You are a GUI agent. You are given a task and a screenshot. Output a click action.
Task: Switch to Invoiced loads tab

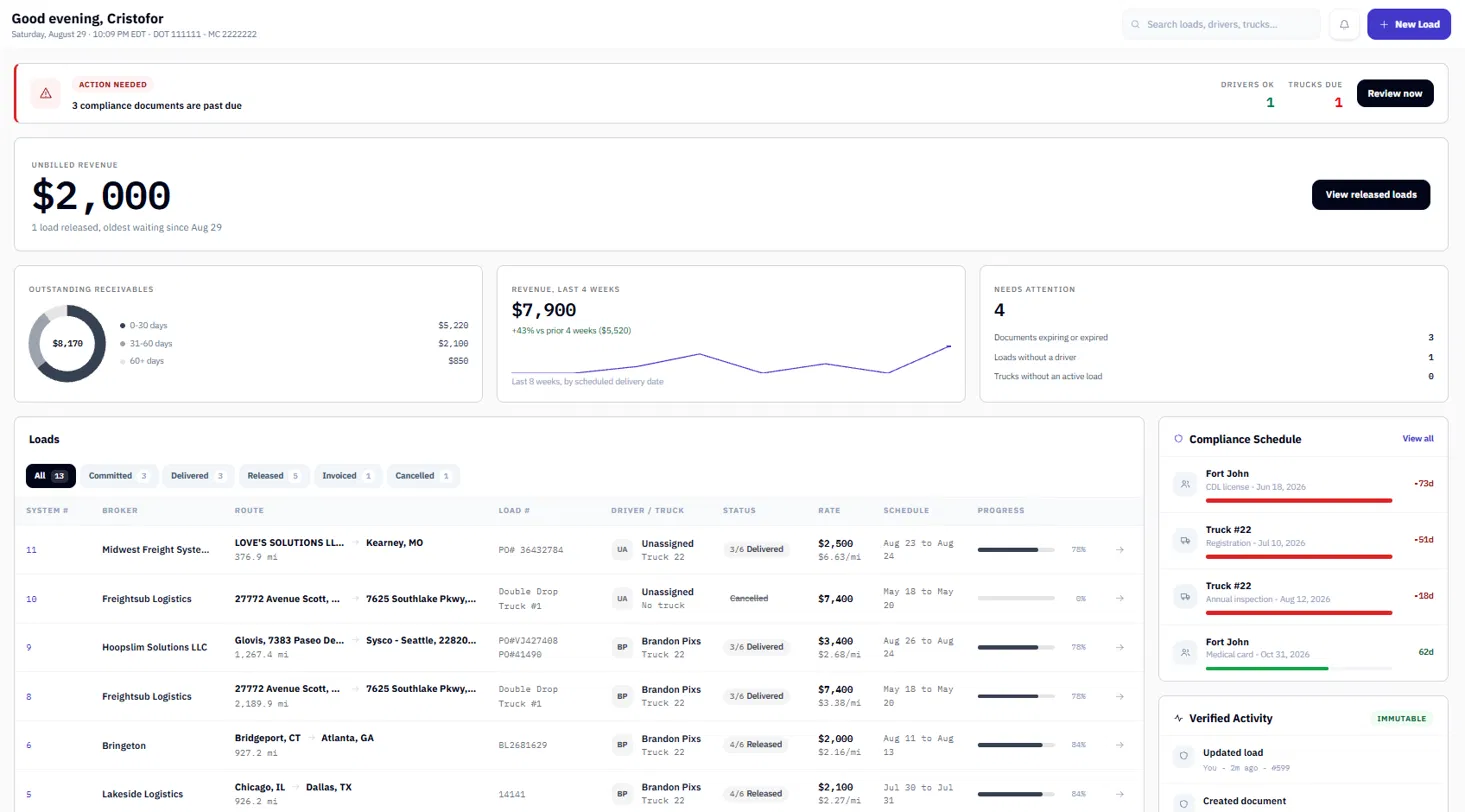click(x=348, y=476)
